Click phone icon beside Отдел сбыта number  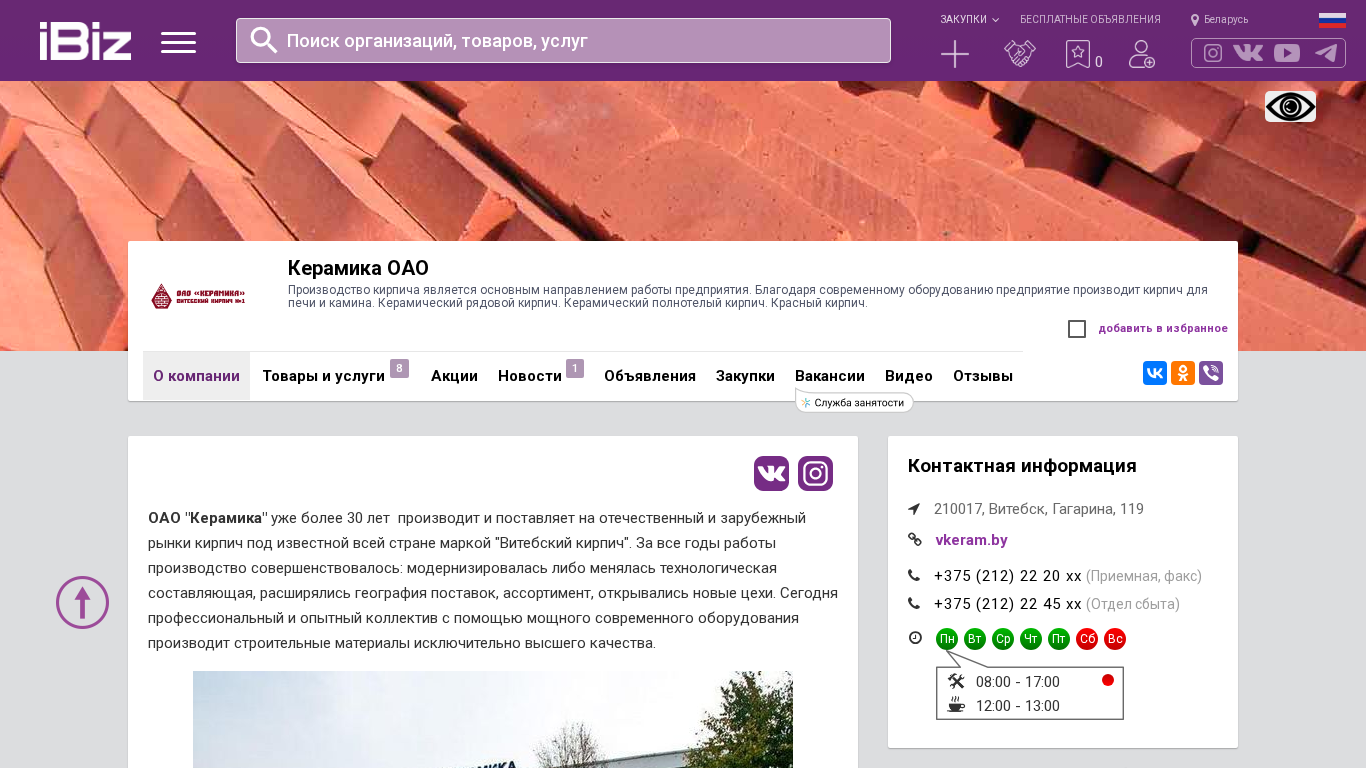click(914, 603)
